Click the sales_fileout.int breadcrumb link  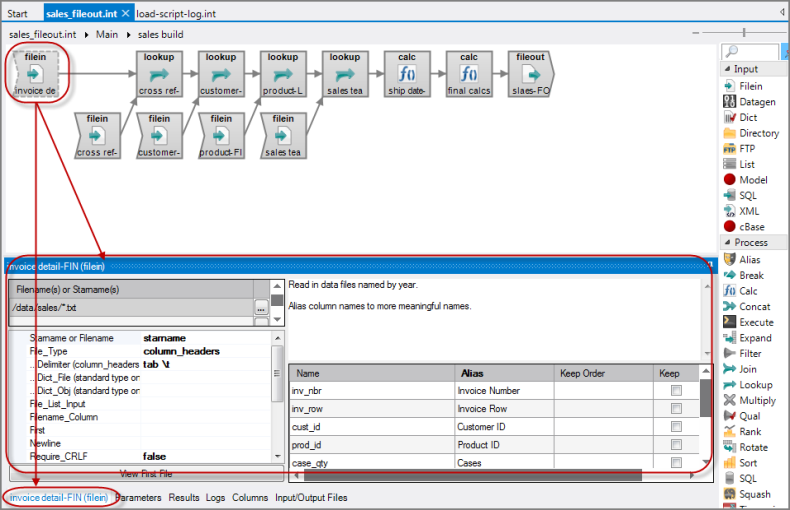pos(42,35)
